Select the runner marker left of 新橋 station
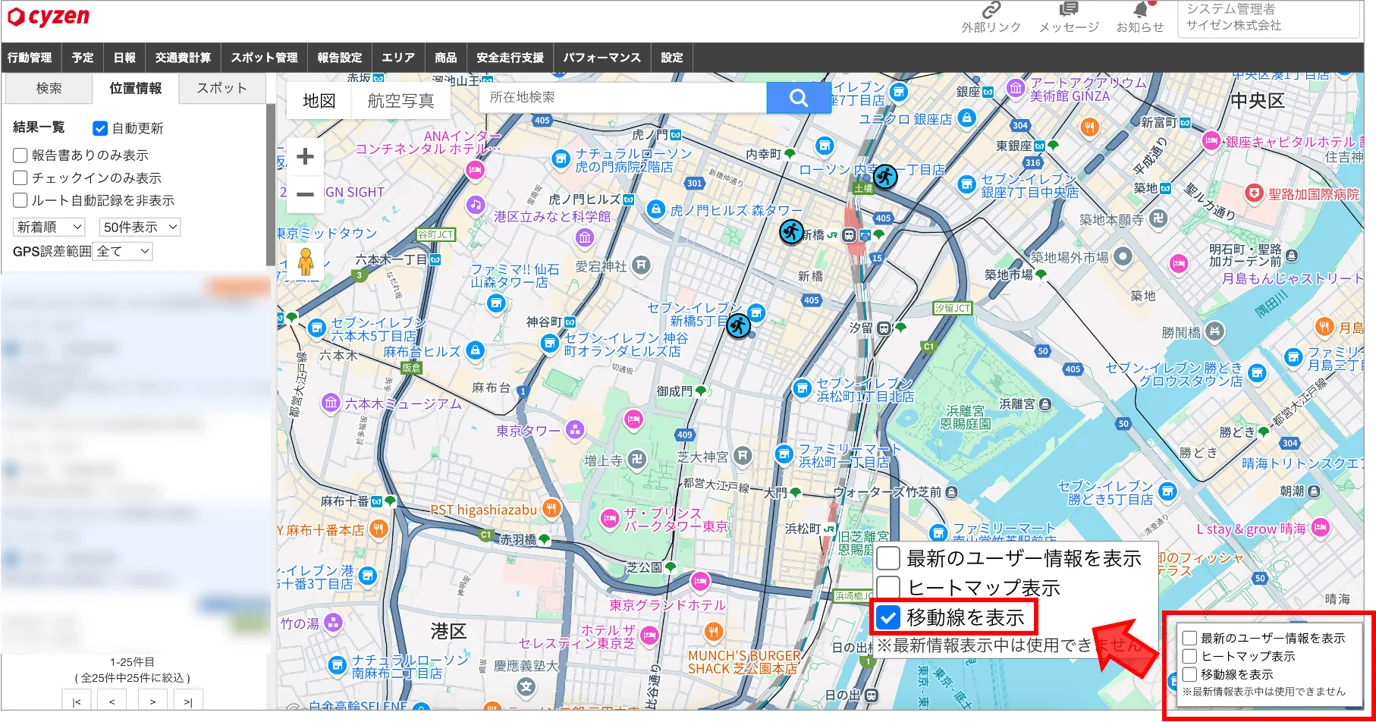This screenshot has width=1376, height=722. (791, 232)
